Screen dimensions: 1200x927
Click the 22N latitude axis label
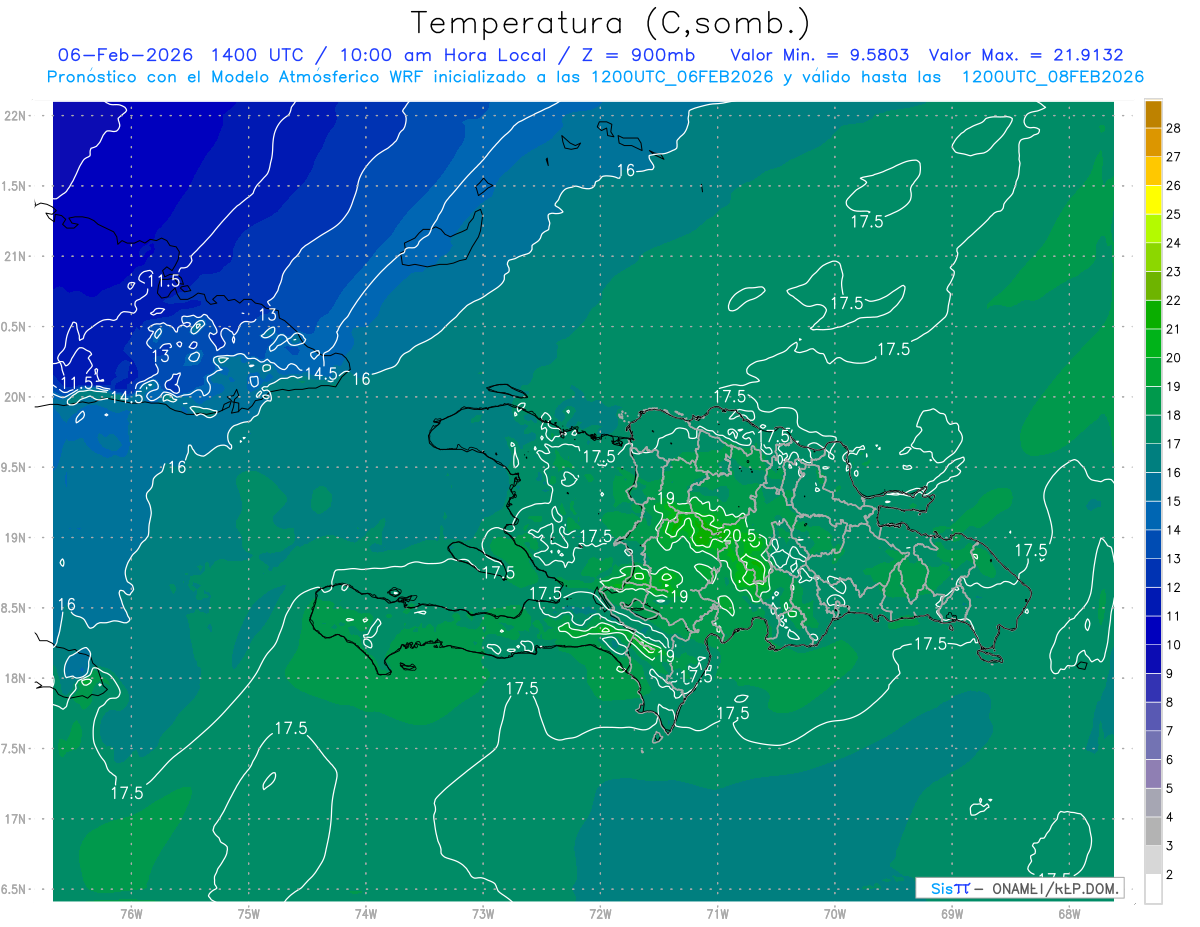[x=15, y=115]
